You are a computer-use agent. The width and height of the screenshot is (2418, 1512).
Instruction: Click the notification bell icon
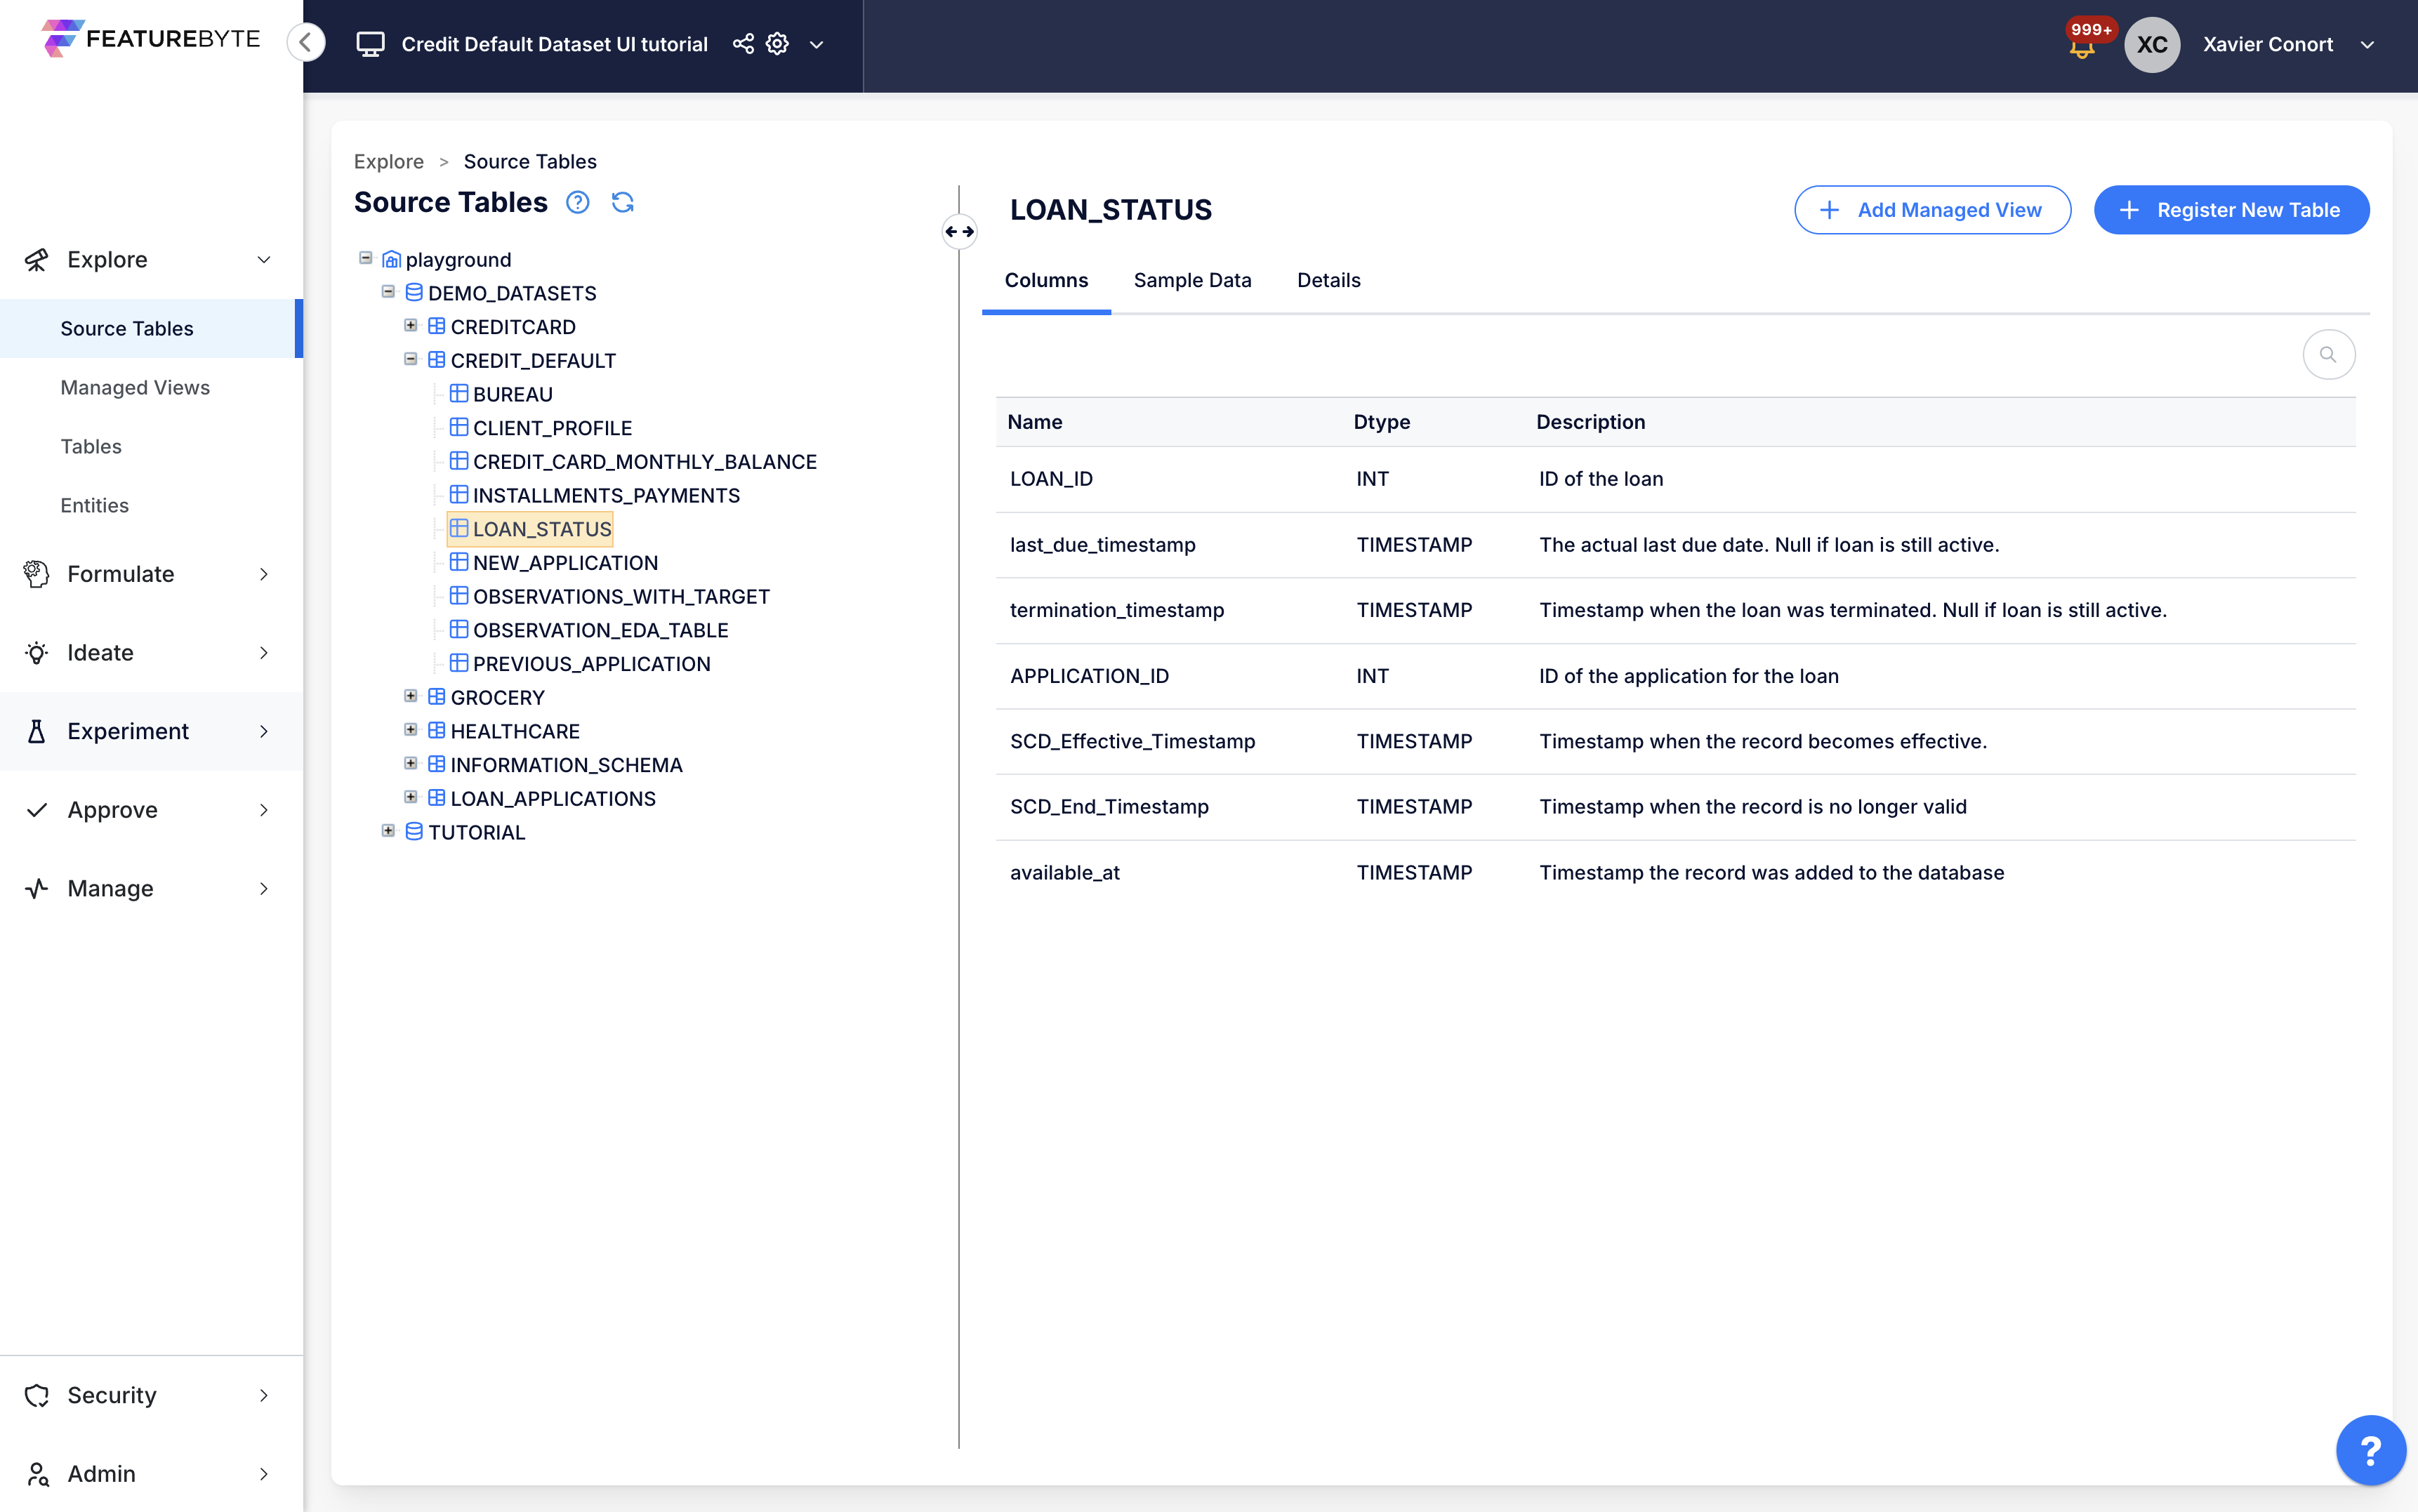click(x=2081, y=48)
